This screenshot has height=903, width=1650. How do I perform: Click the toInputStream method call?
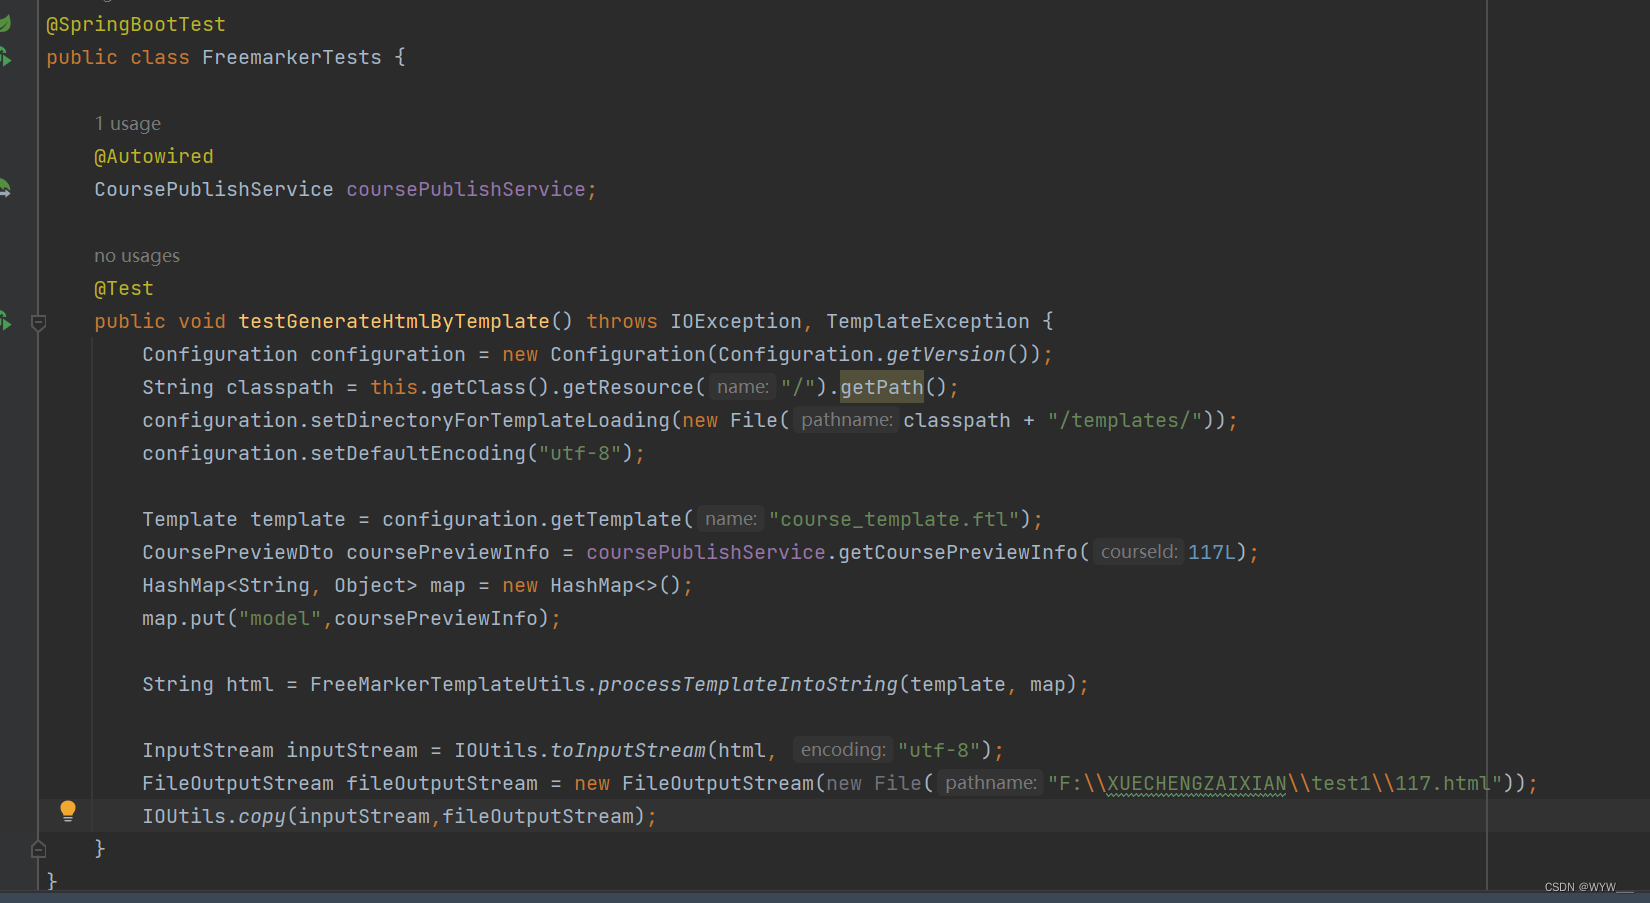[628, 750]
